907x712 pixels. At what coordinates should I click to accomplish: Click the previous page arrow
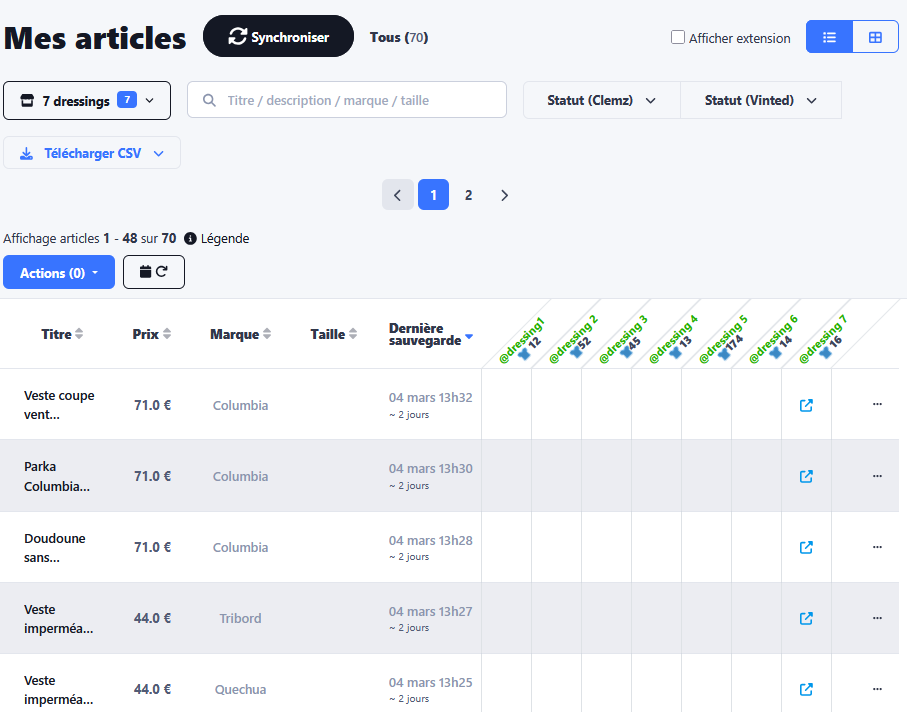click(397, 195)
